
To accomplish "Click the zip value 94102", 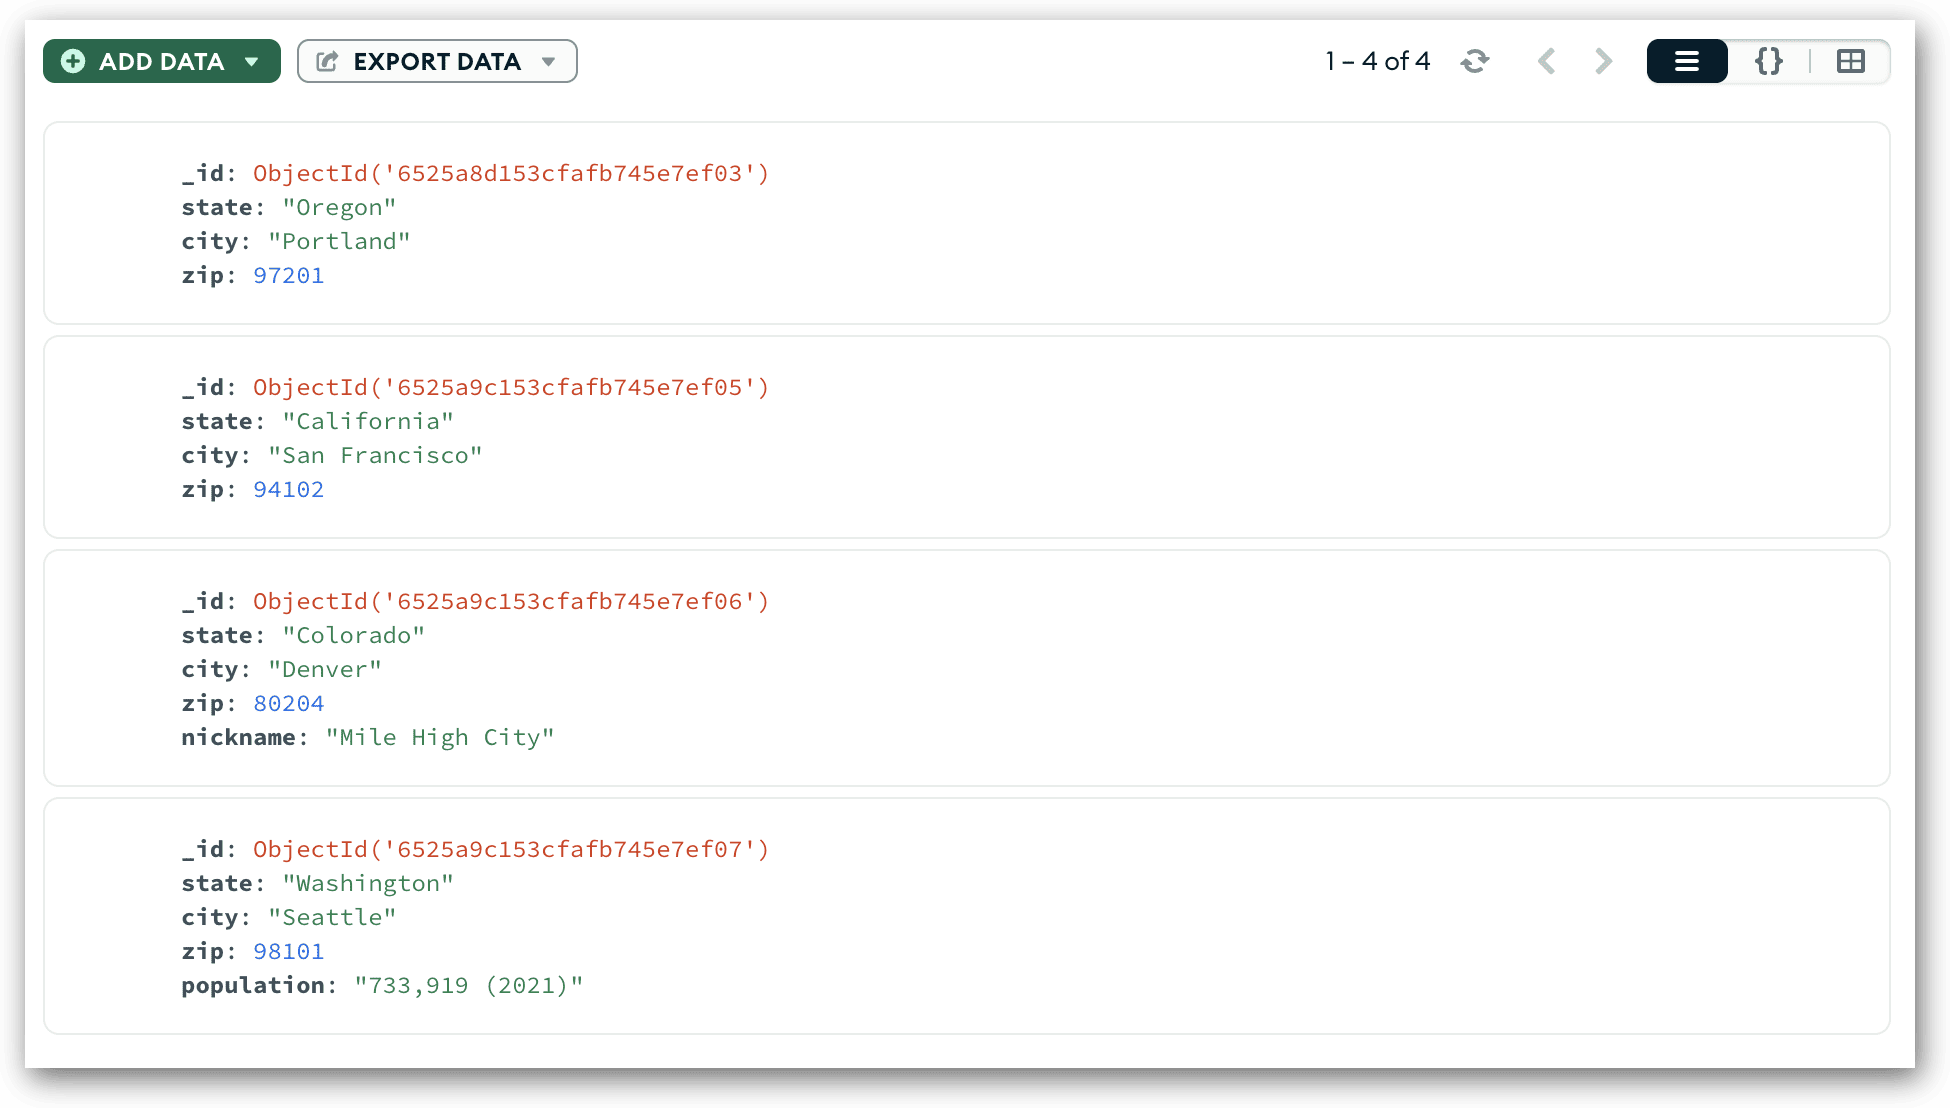I will click(x=289, y=489).
